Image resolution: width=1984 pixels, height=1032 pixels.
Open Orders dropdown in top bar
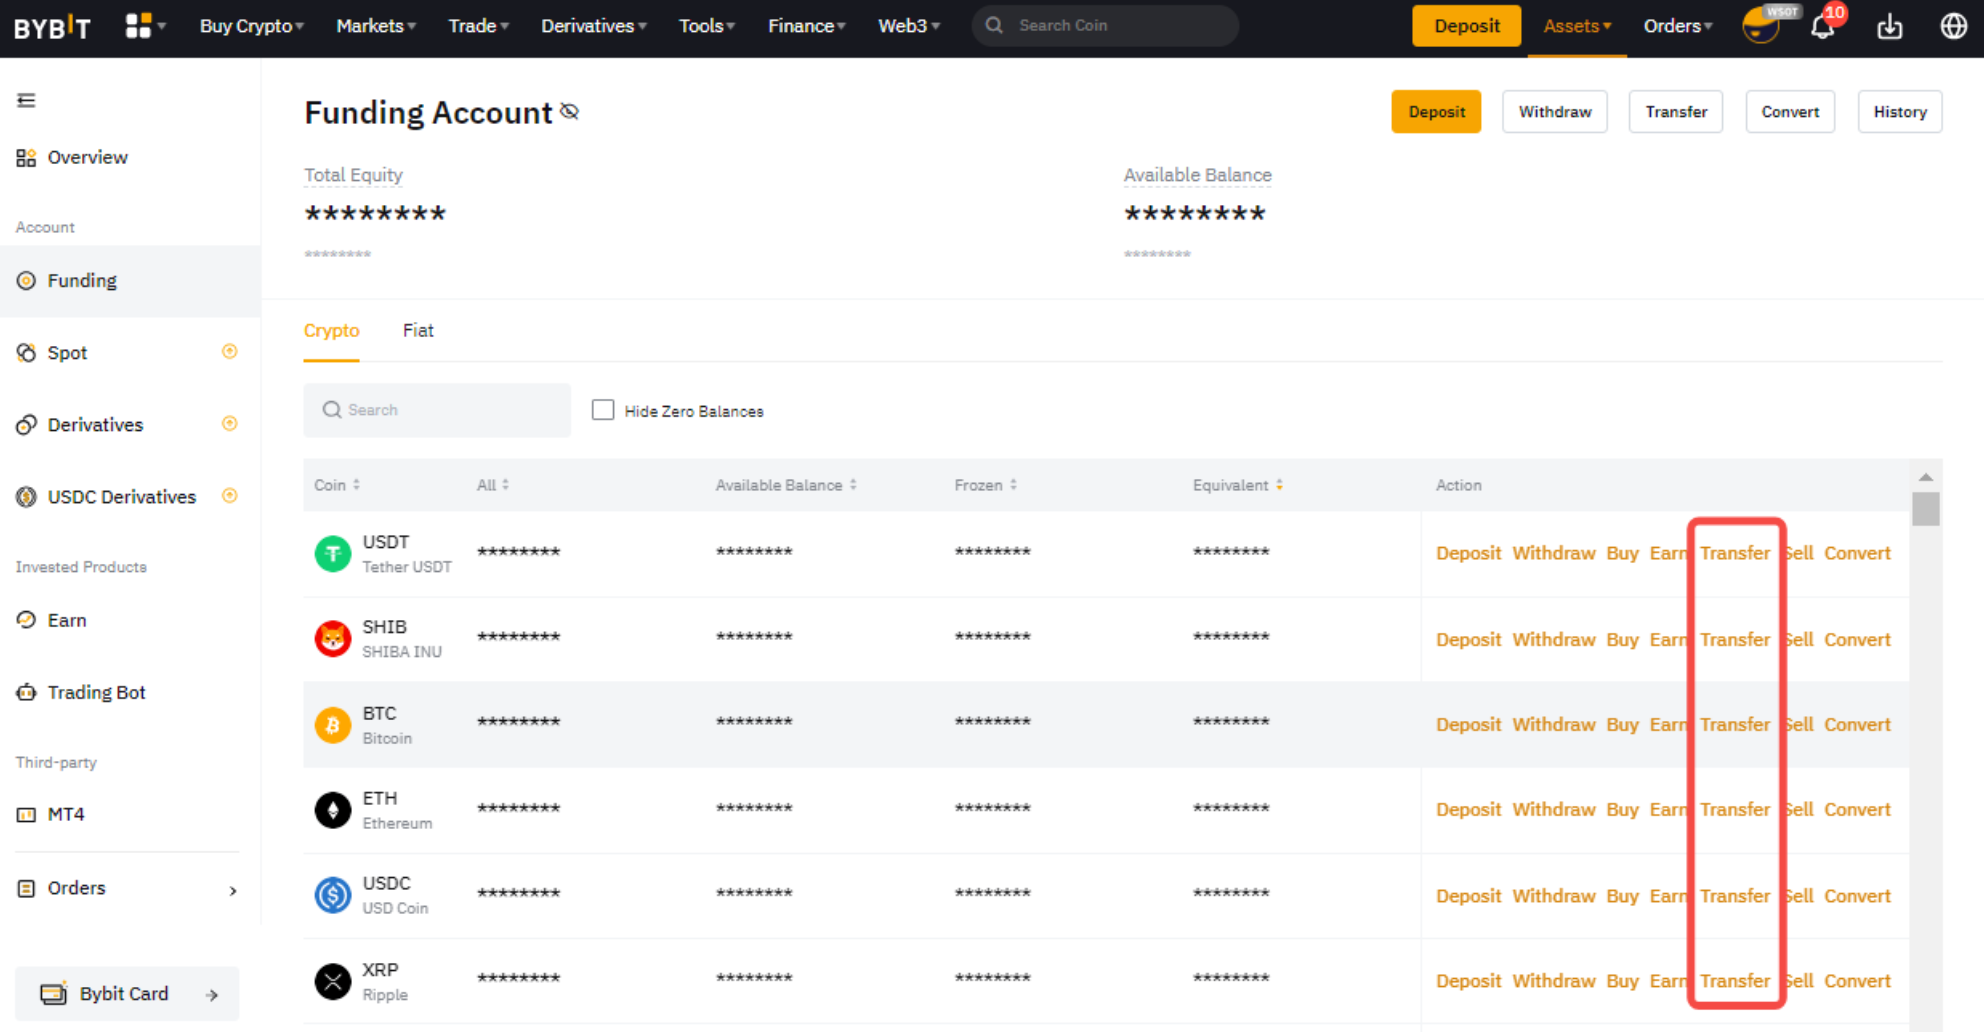tap(1678, 26)
